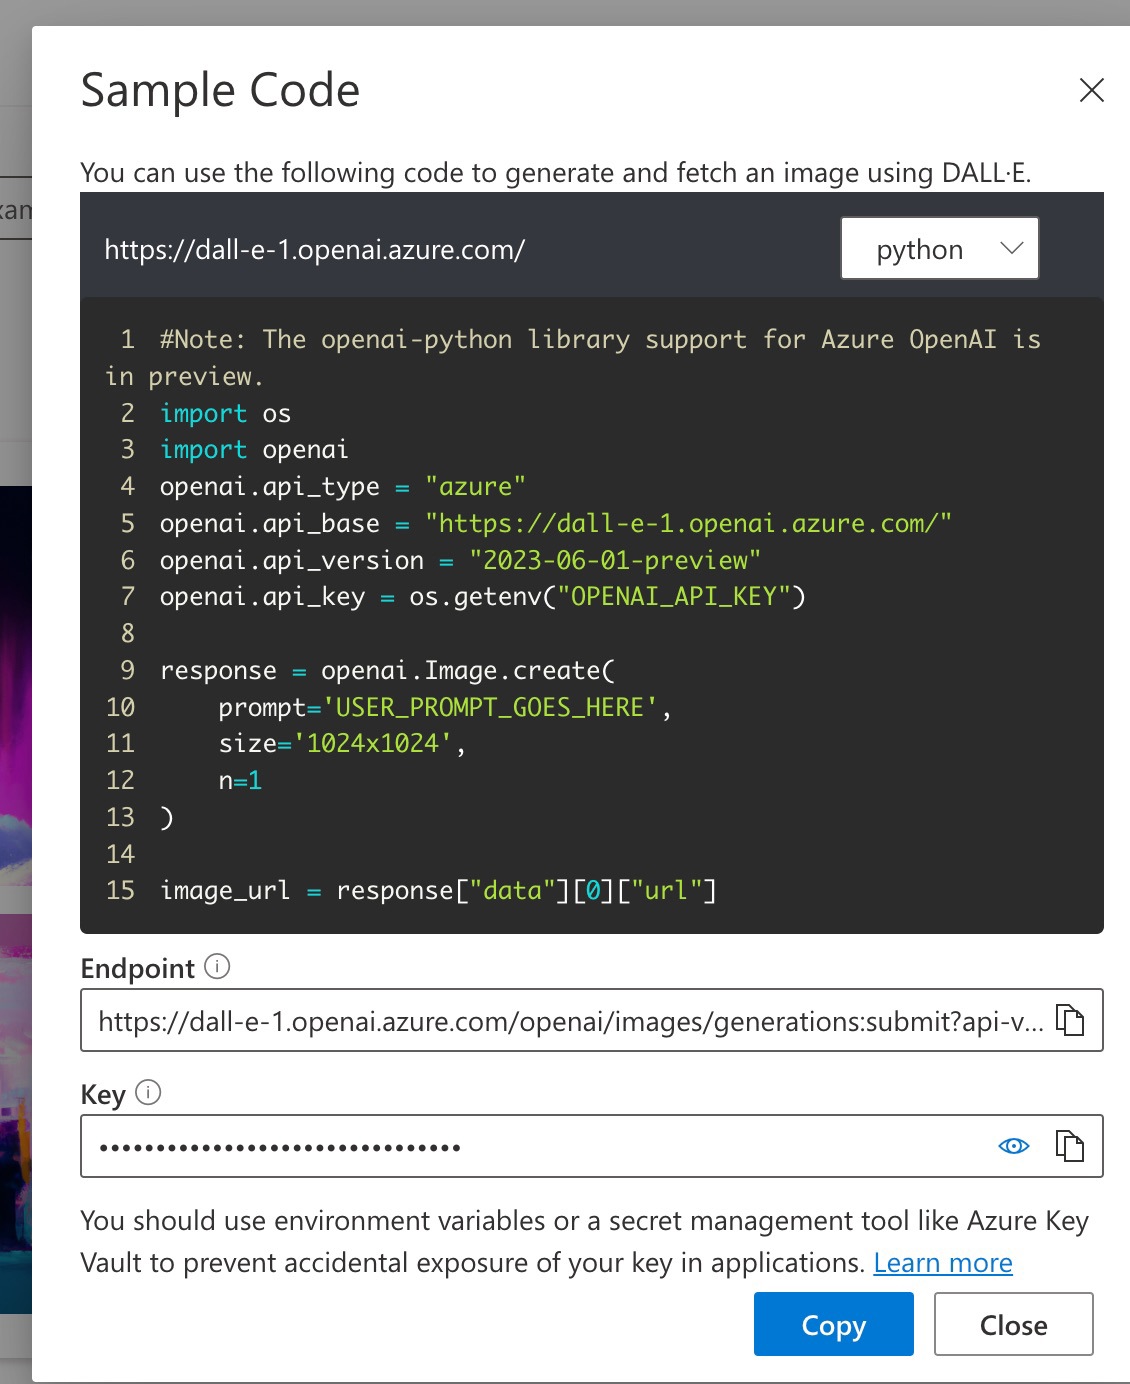Click the openai.api_base code line
This screenshot has height=1384, width=1130.
[556, 523]
